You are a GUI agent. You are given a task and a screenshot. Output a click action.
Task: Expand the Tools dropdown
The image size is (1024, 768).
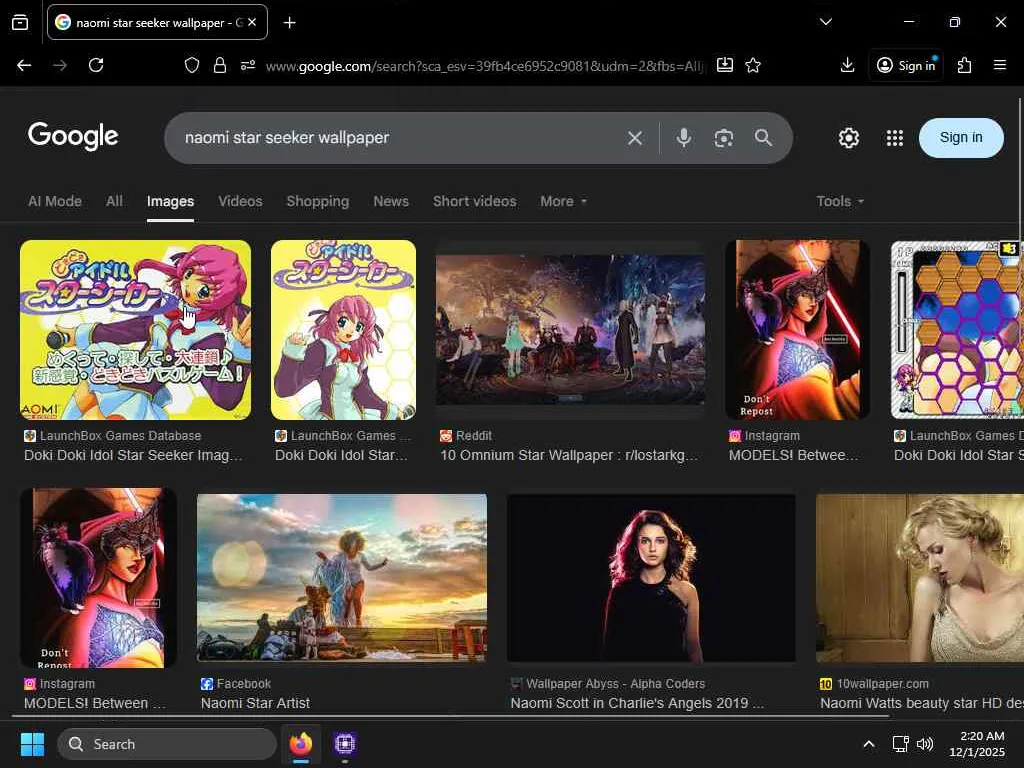click(x=840, y=201)
